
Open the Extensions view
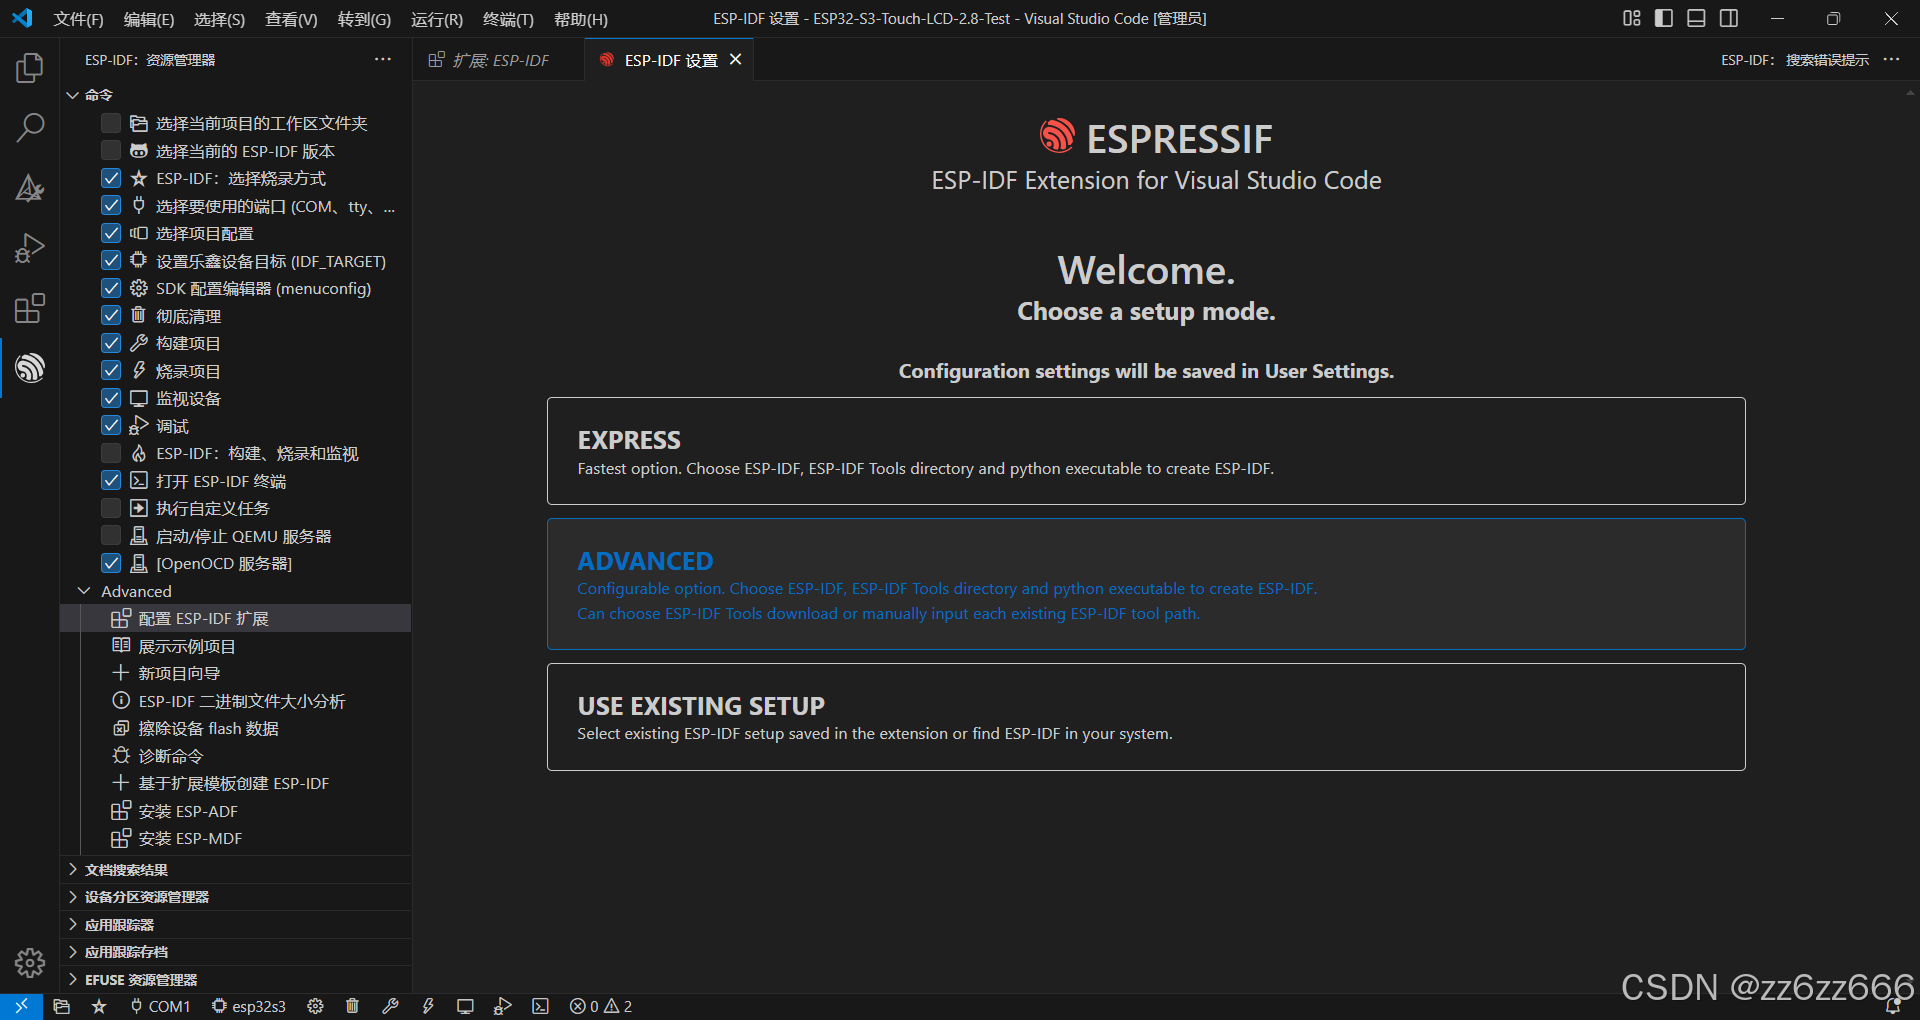pyautogui.click(x=30, y=308)
